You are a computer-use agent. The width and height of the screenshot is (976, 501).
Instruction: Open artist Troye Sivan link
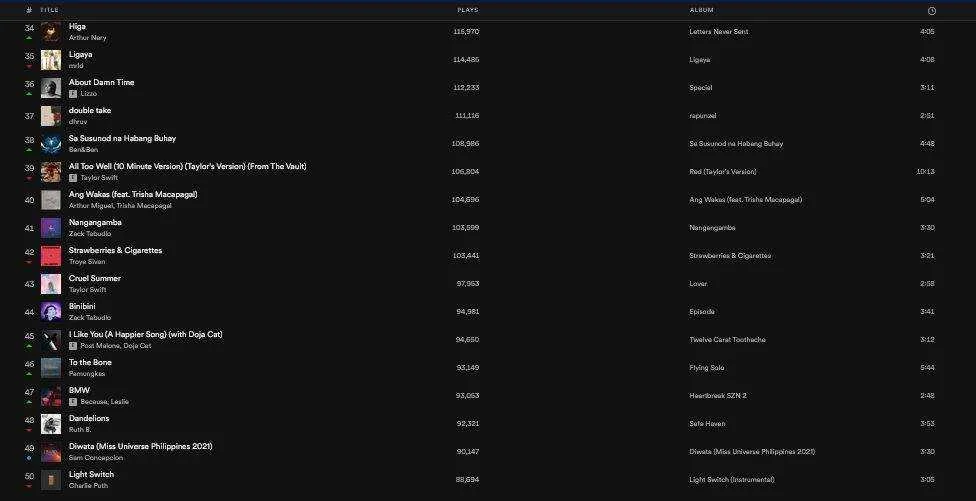87,261
